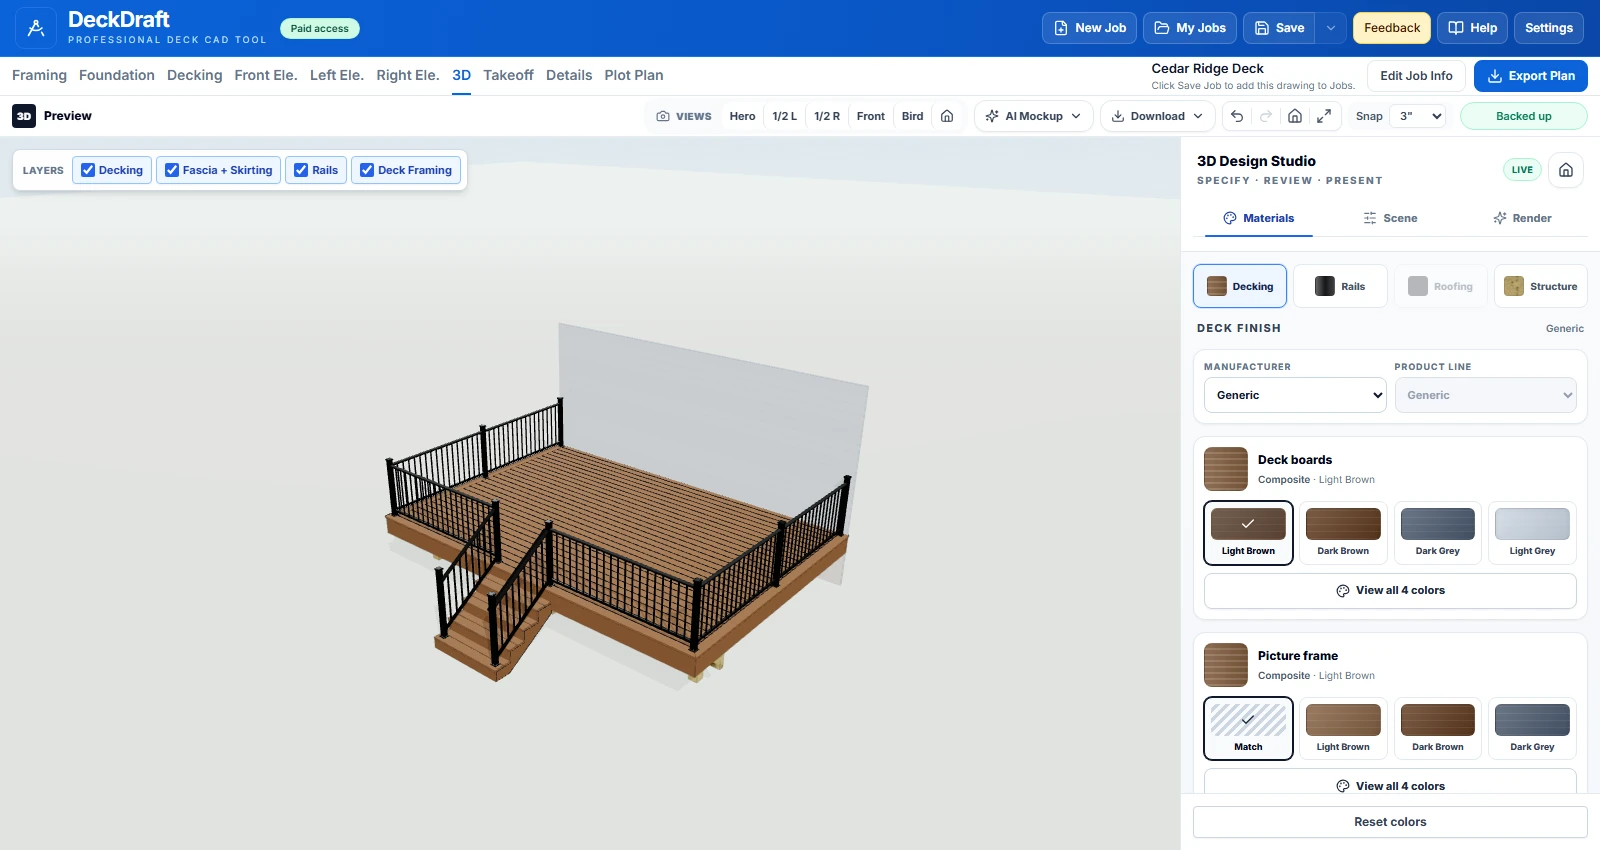Select the Rails material category
Viewport: 1600px width, 850px height.
coord(1340,286)
